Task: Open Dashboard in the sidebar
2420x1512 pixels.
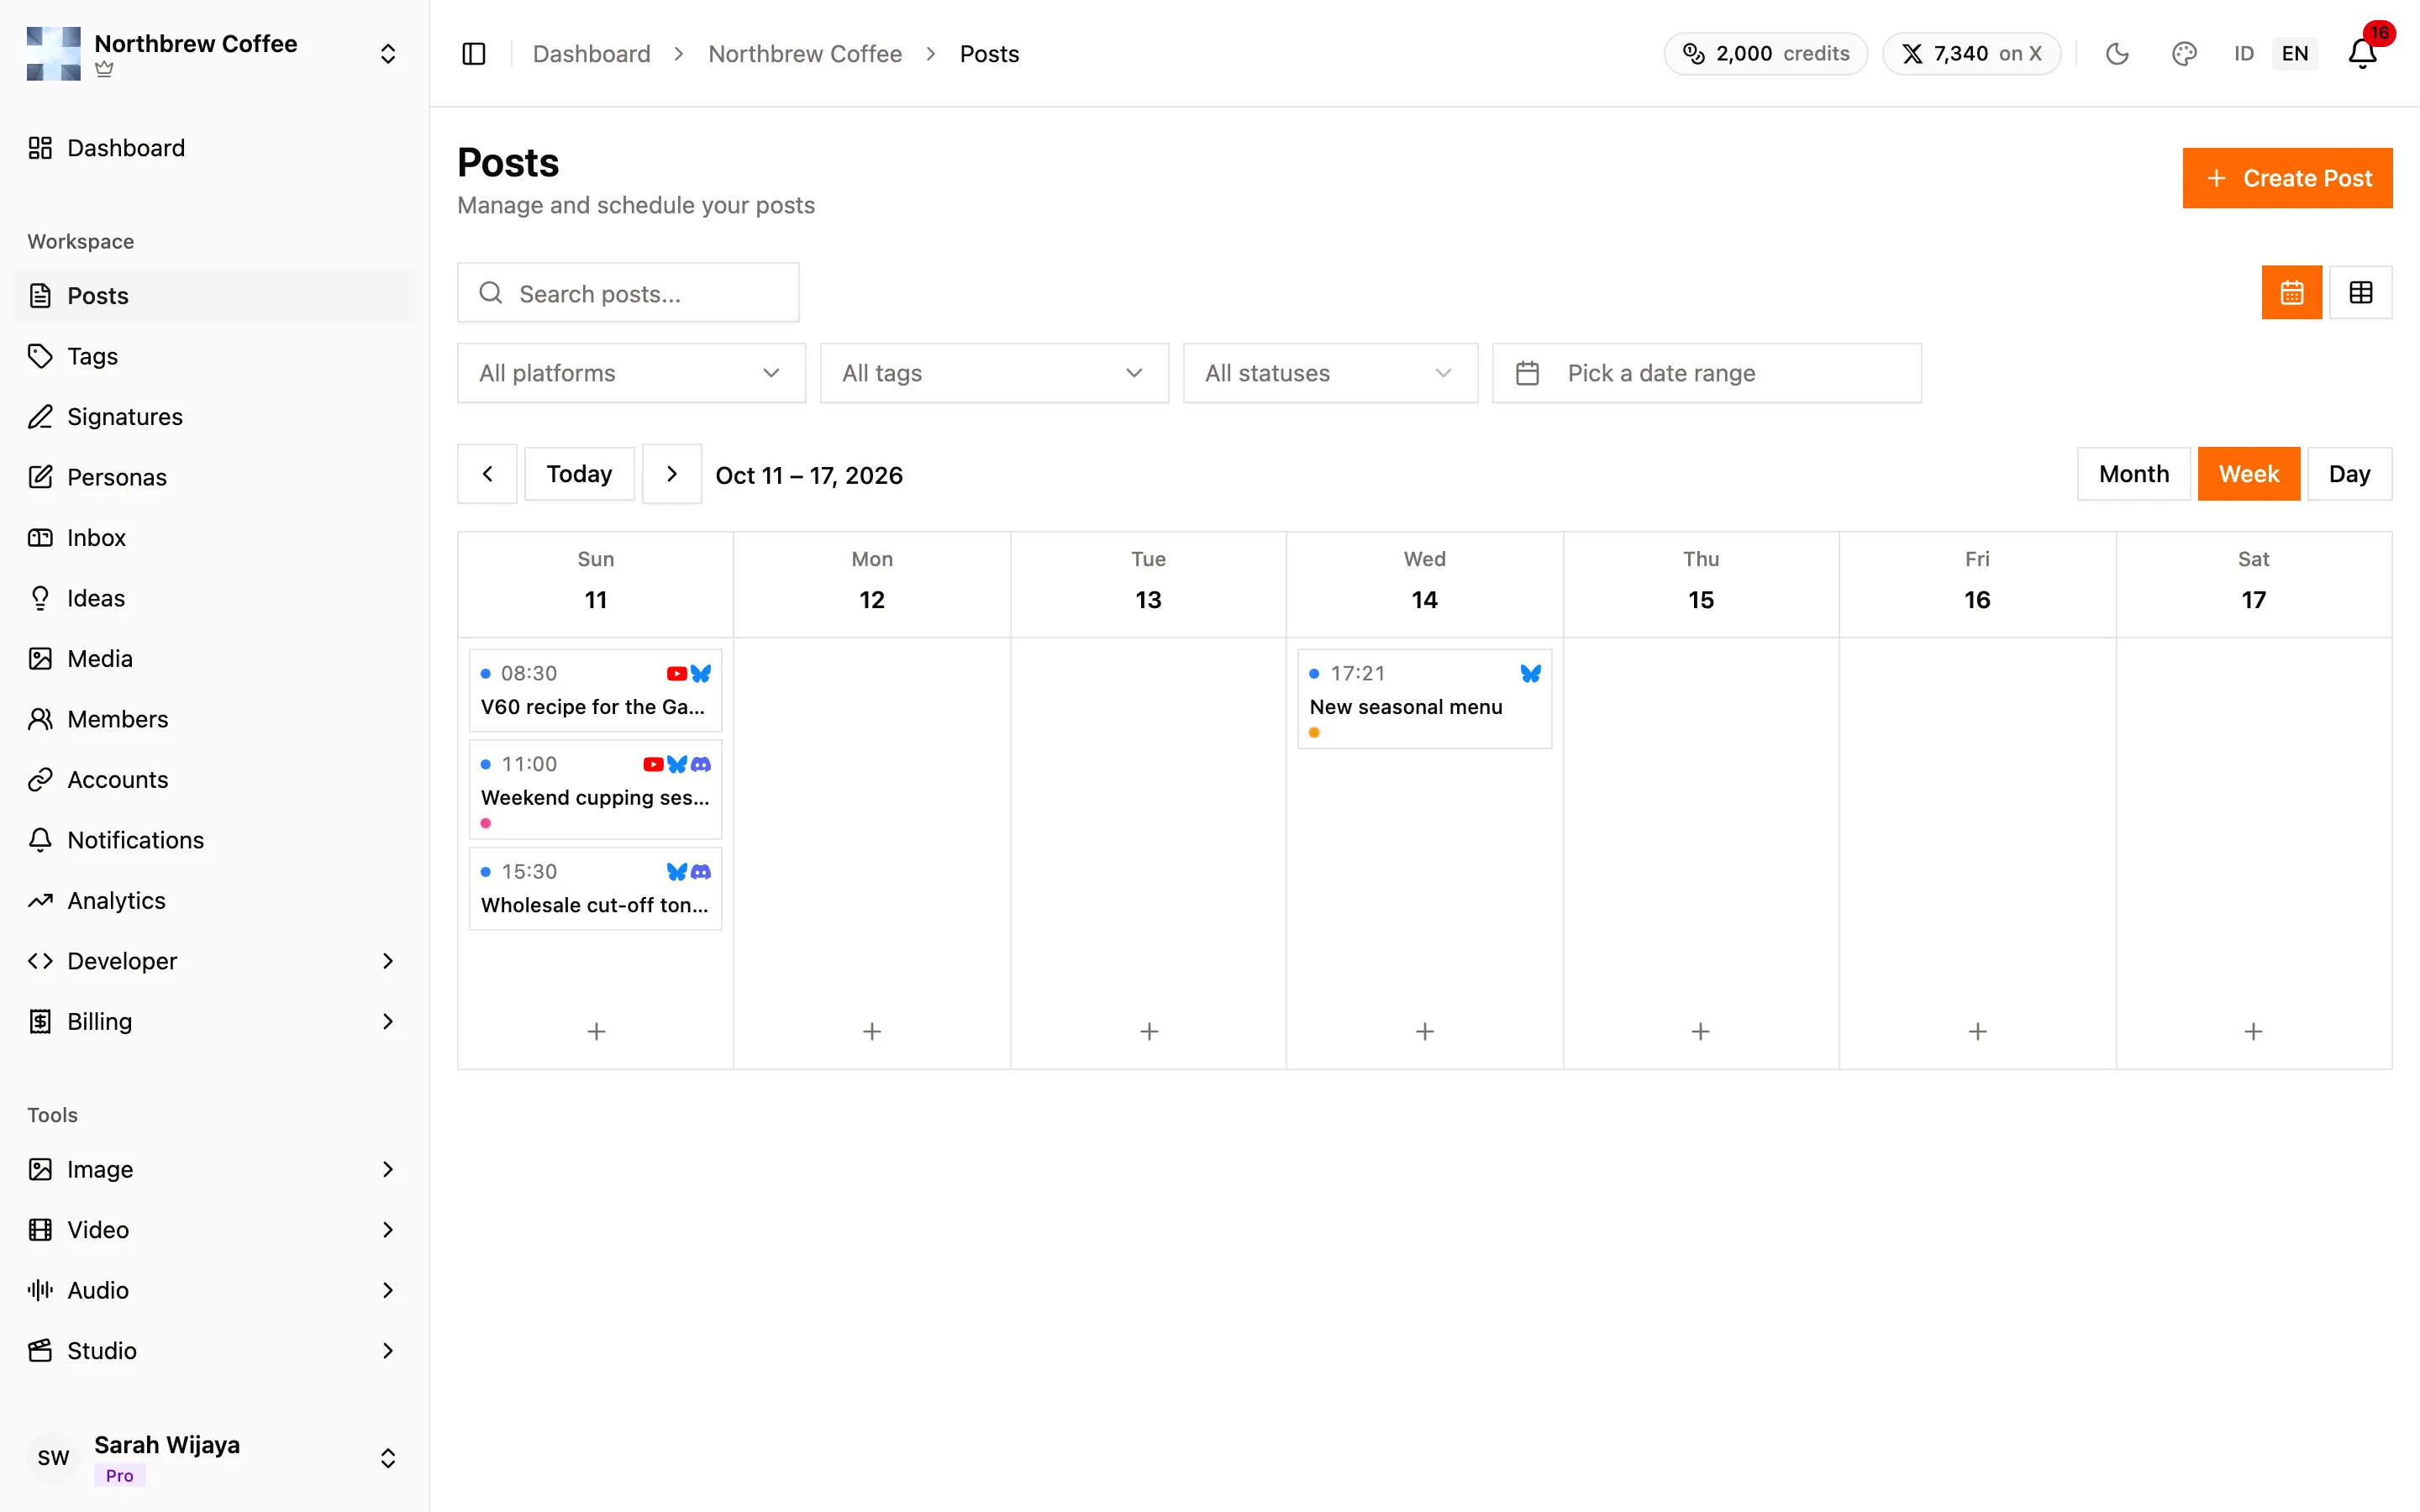Action: pyautogui.click(x=214, y=149)
